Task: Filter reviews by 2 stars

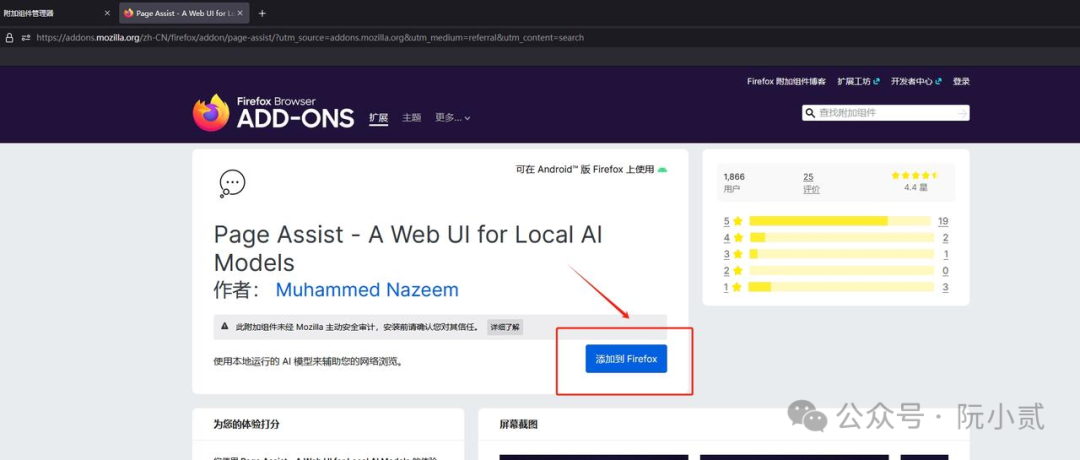Action: pos(733,271)
